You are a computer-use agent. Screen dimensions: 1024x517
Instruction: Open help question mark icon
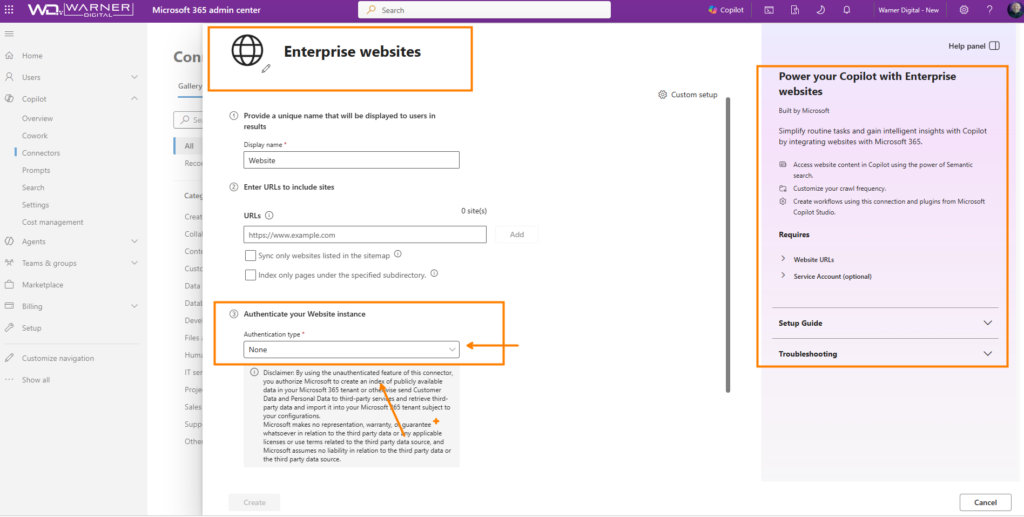[989, 10]
